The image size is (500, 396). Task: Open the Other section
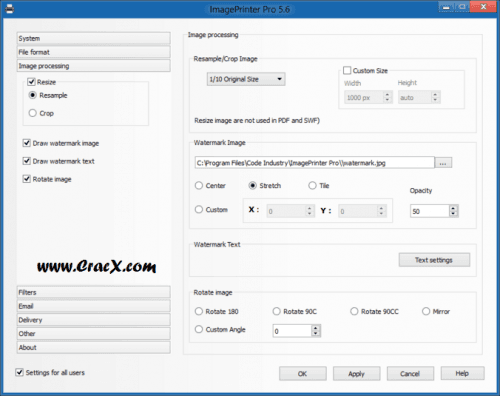94,333
